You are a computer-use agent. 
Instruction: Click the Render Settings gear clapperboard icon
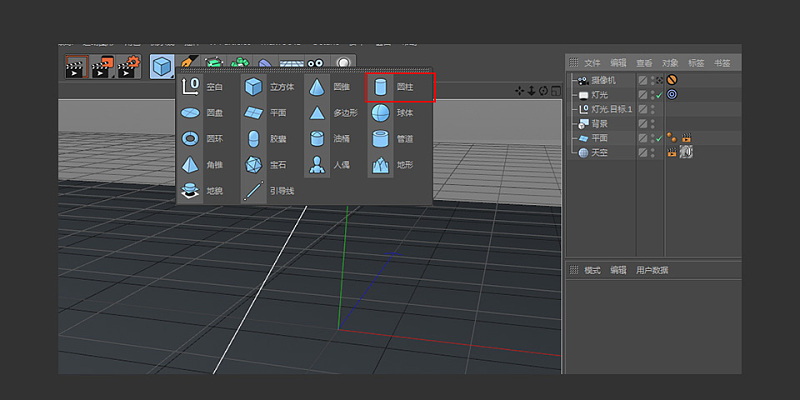point(128,67)
